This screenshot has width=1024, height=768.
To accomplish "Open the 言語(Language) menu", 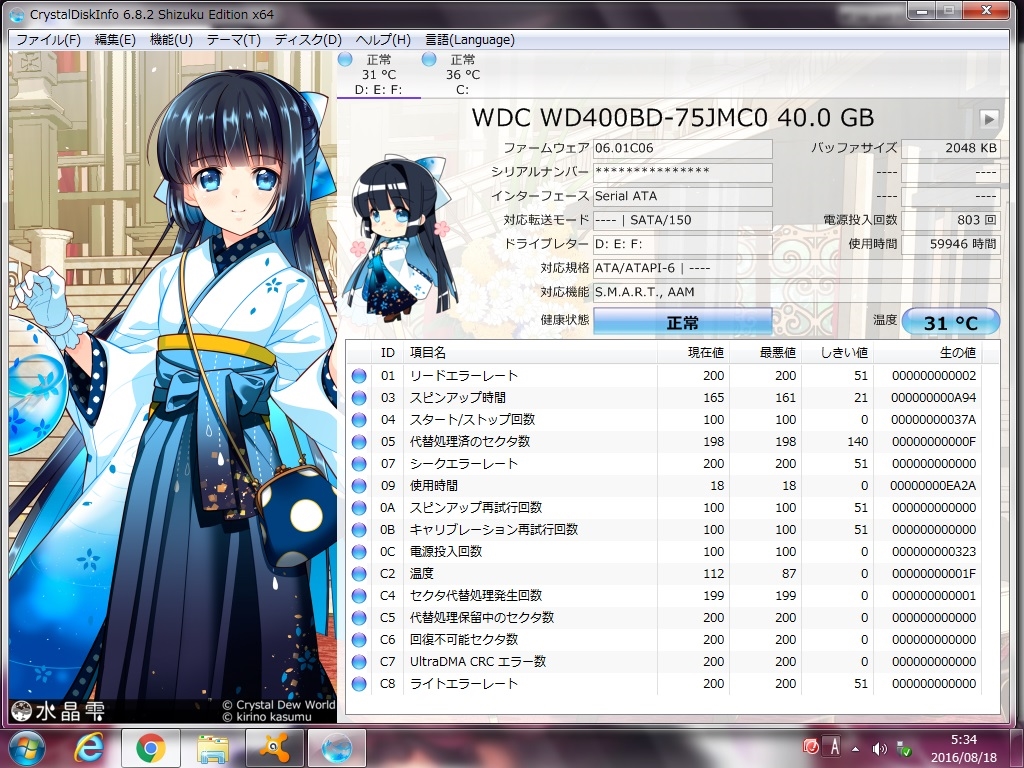I will 470,40.
